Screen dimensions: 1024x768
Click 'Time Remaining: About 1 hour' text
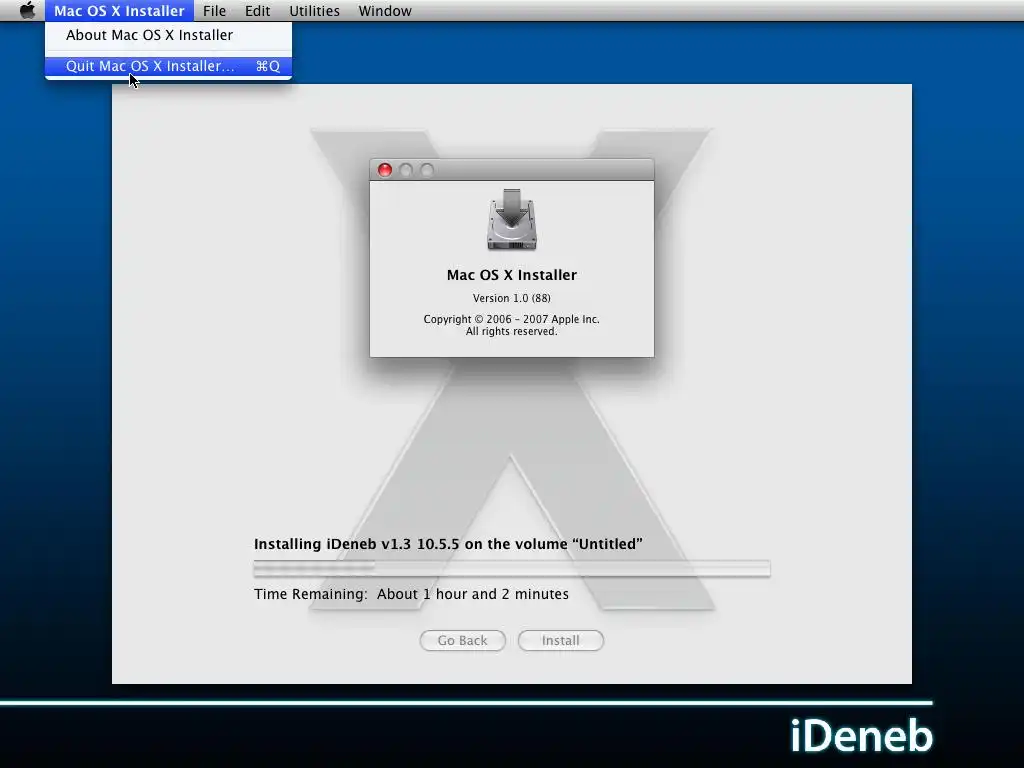[411, 594]
